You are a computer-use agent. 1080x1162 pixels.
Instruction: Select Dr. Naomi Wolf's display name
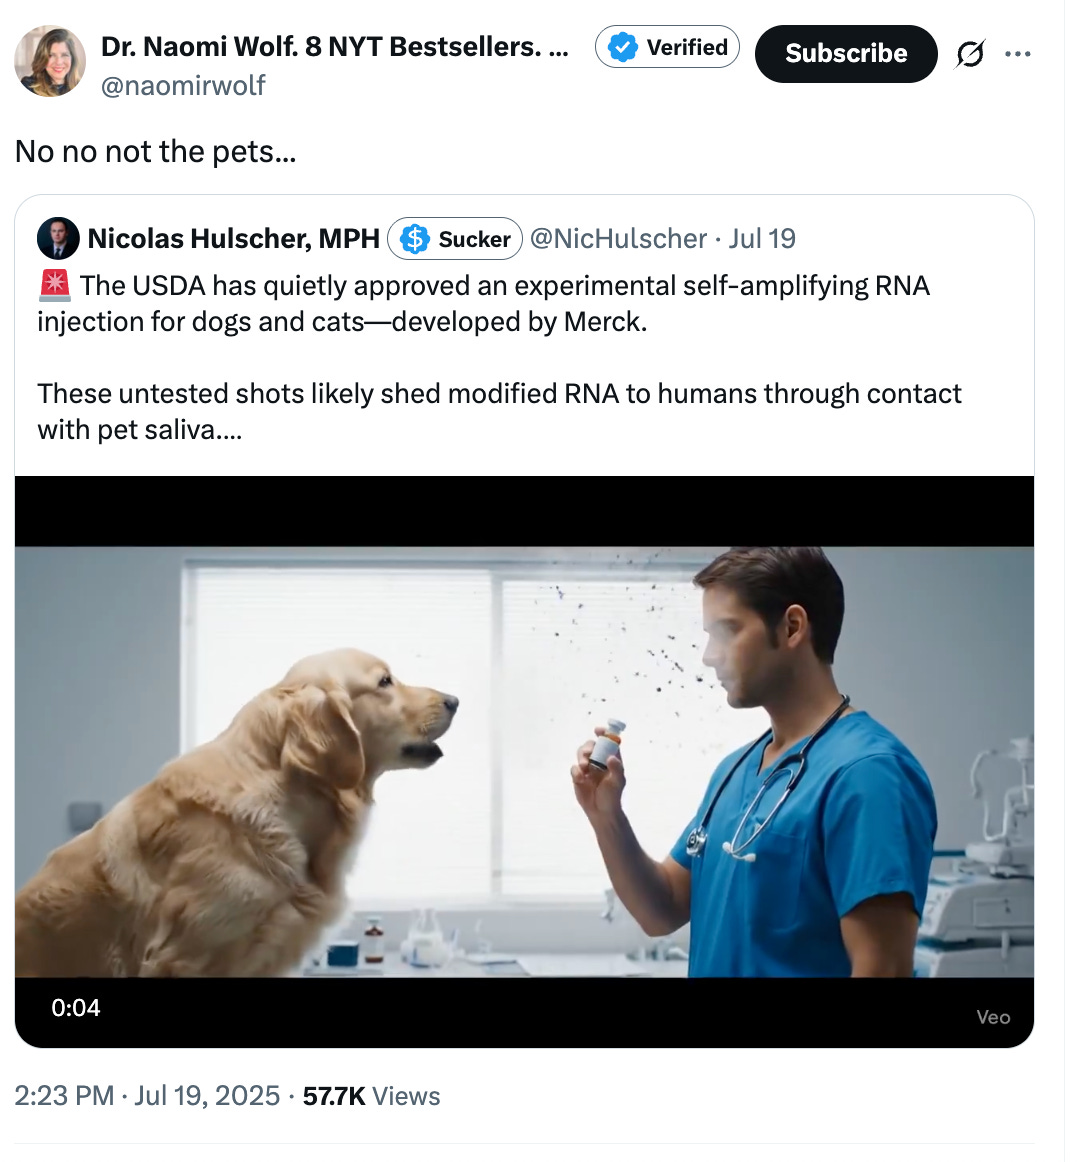tap(335, 46)
